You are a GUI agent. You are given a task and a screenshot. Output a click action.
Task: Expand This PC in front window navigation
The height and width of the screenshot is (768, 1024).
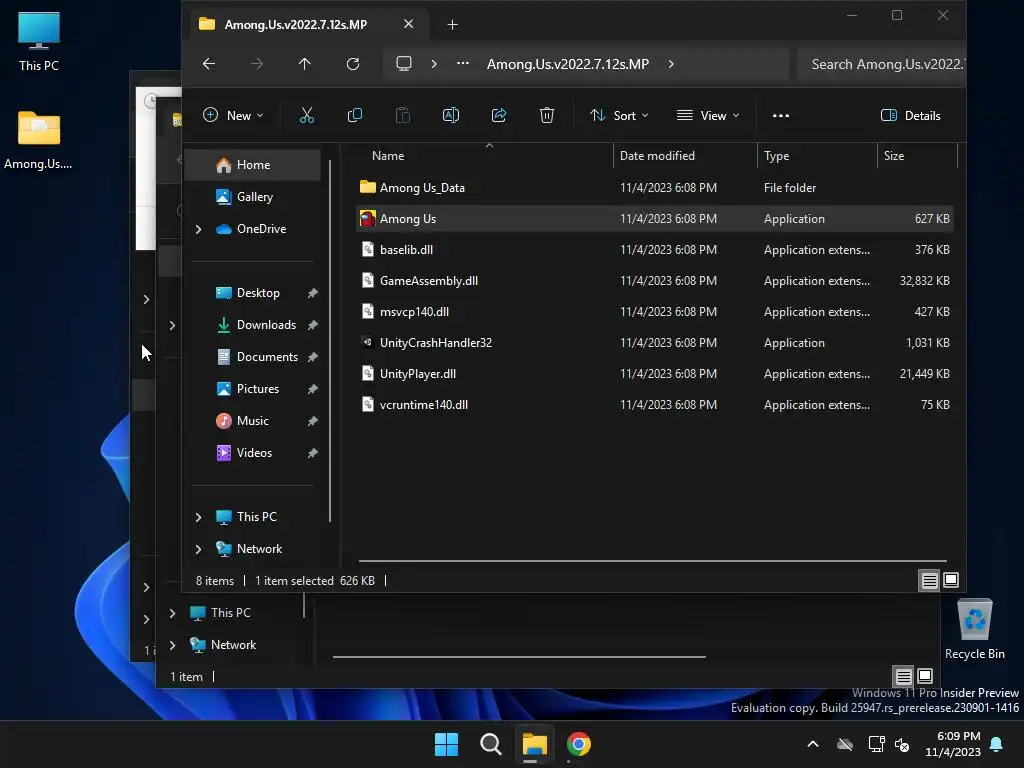coord(199,517)
